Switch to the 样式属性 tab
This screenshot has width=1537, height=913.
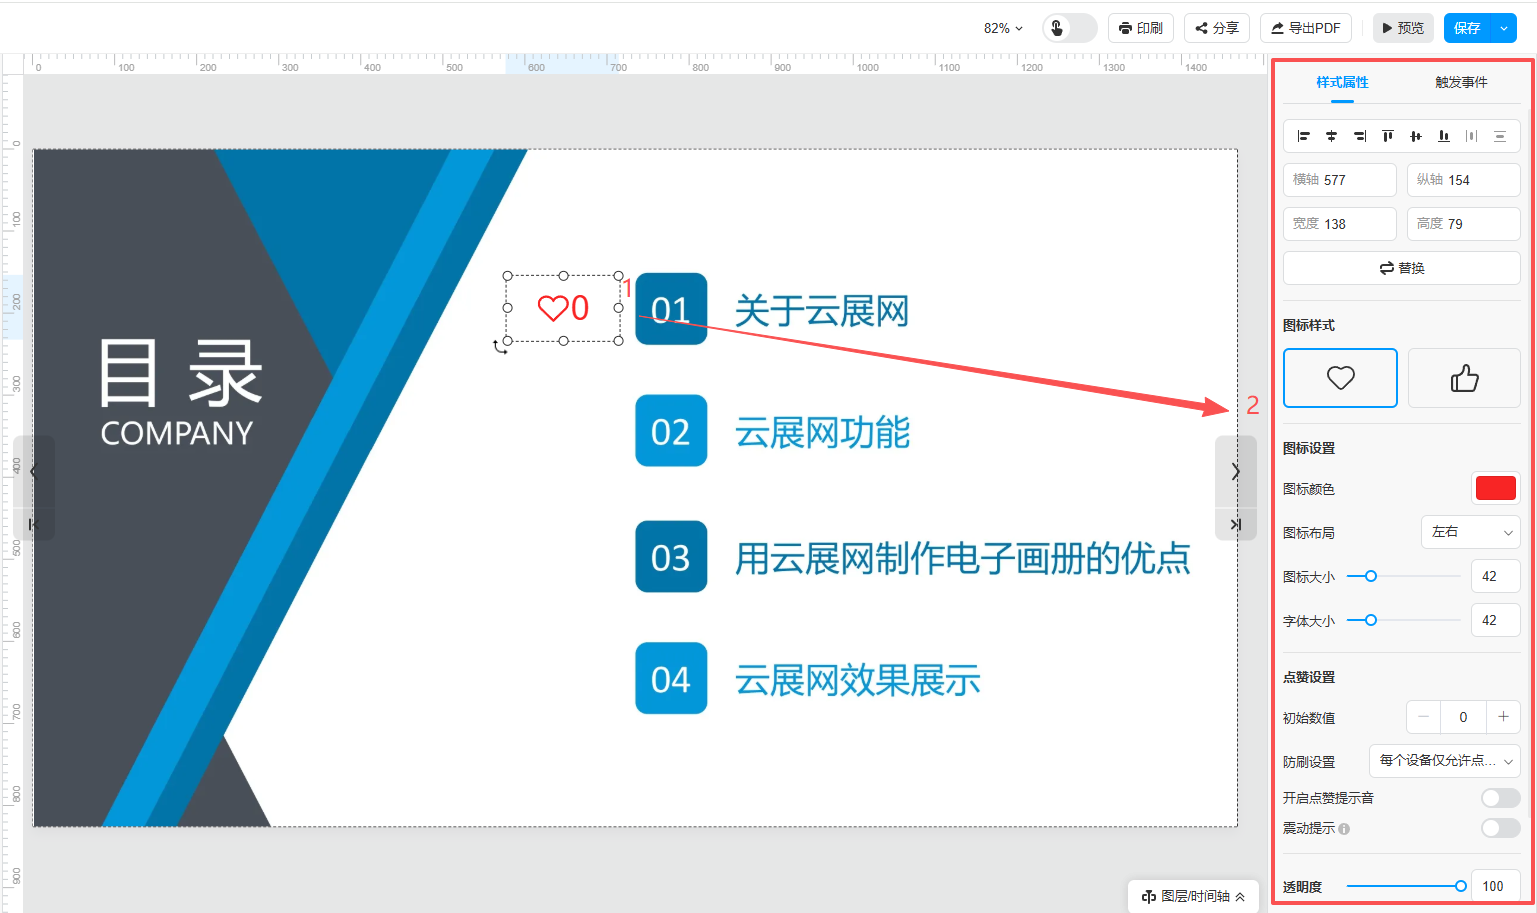click(x=1342, y=82)
